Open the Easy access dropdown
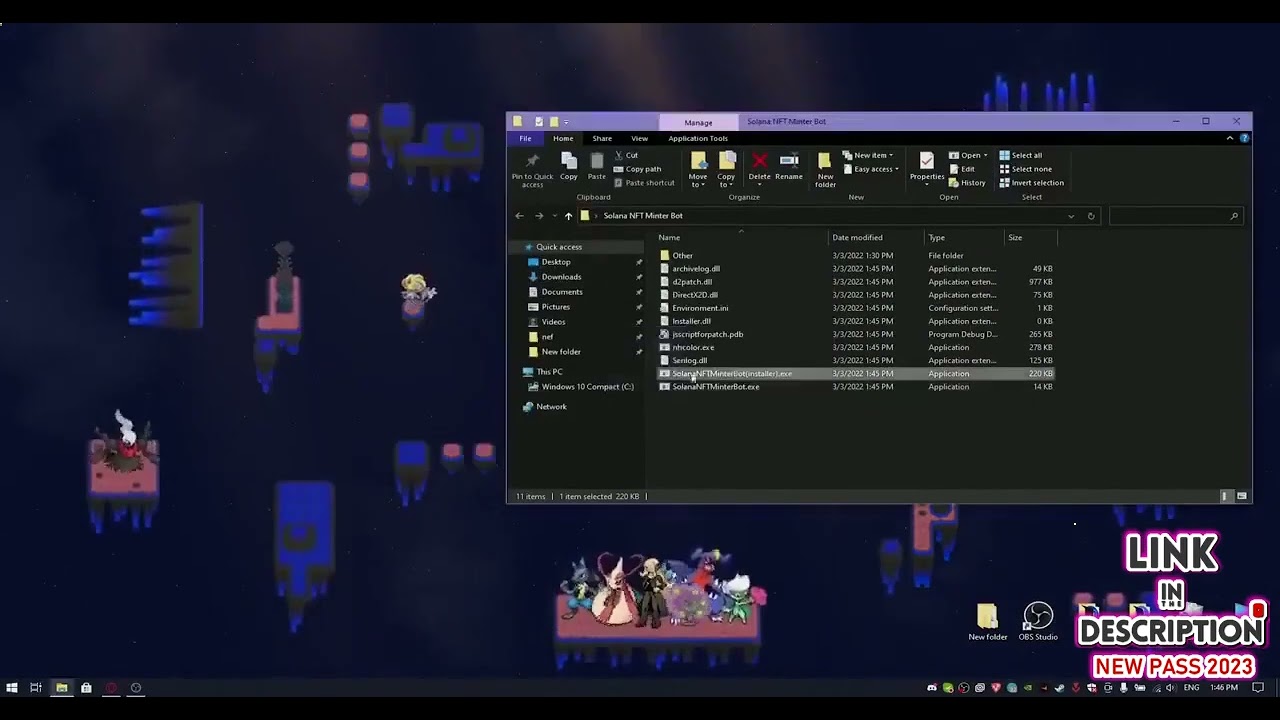Image resolution: width=1280 pixels, height=720 pixels. pos(870,169)
